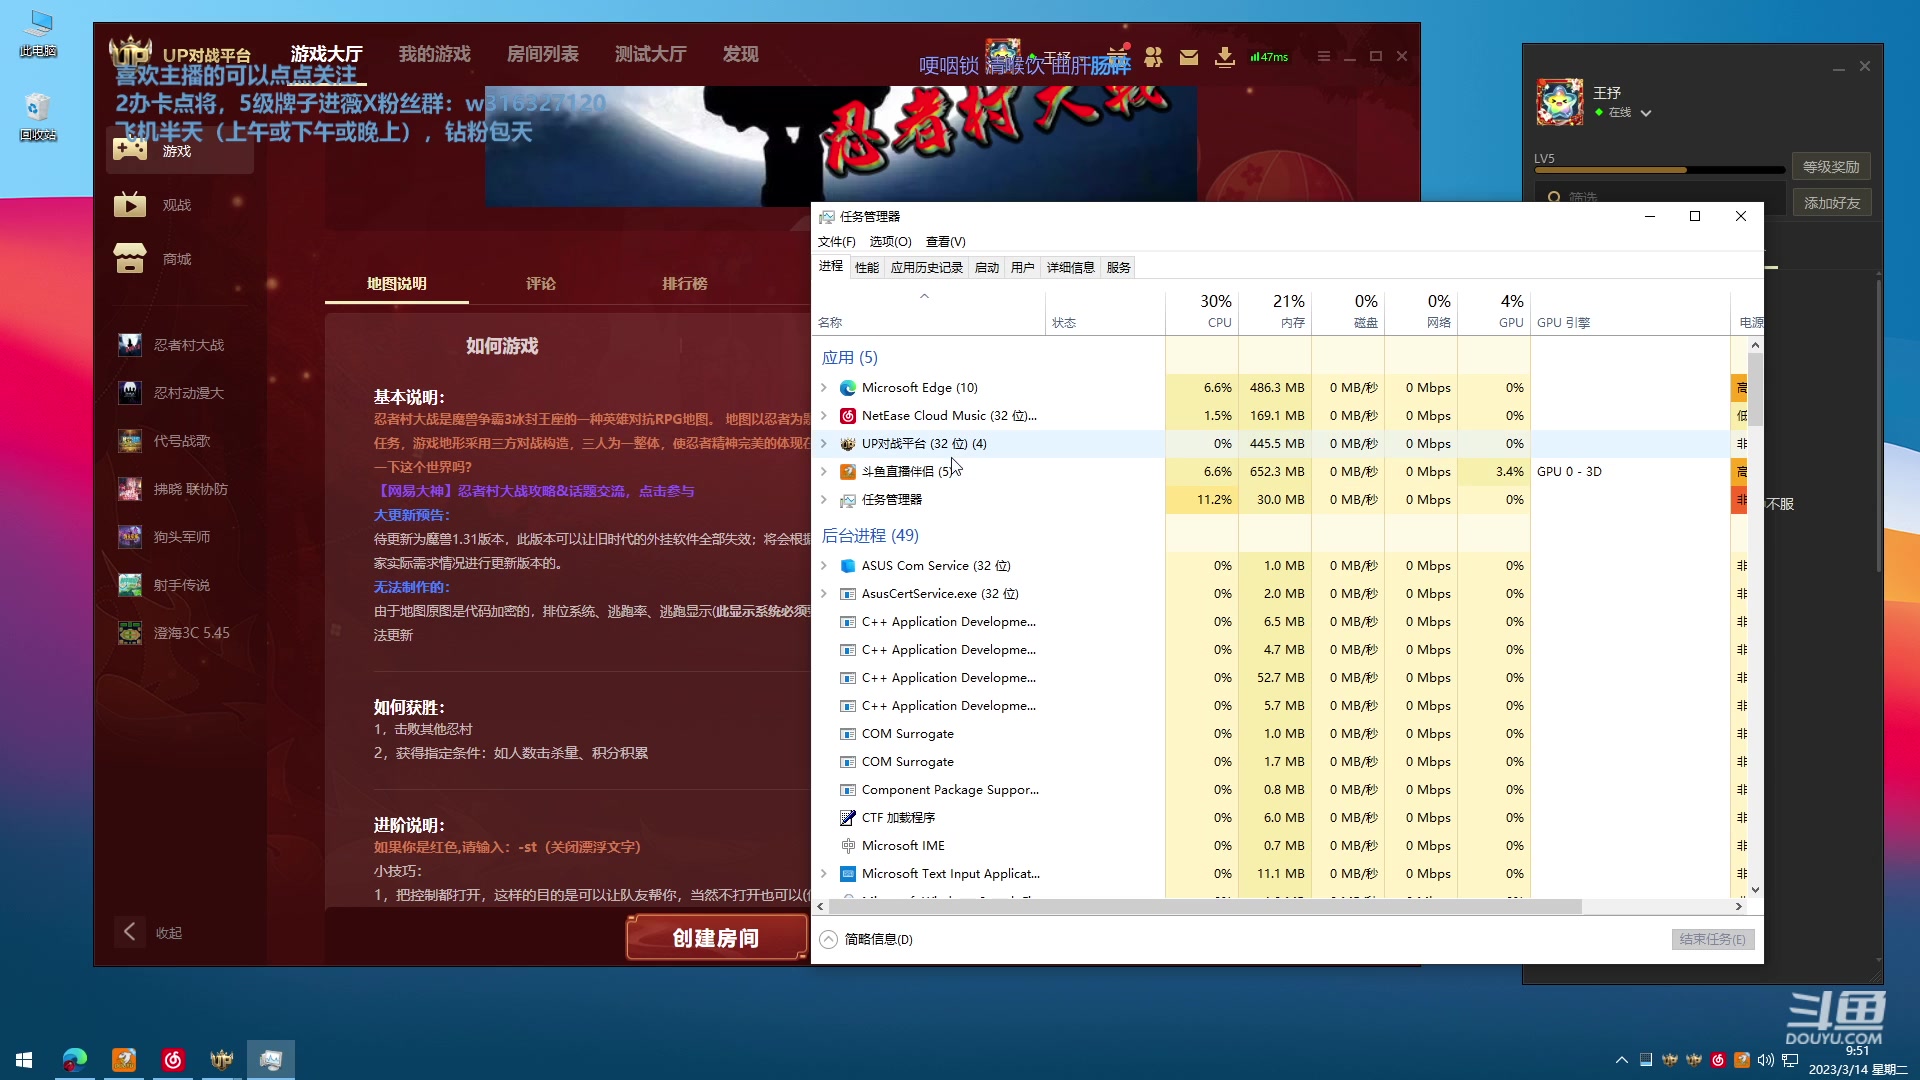Viewport: 1920px width, 1080px height.
Task: Click 创建房间 button on game page
Action: 715,938
